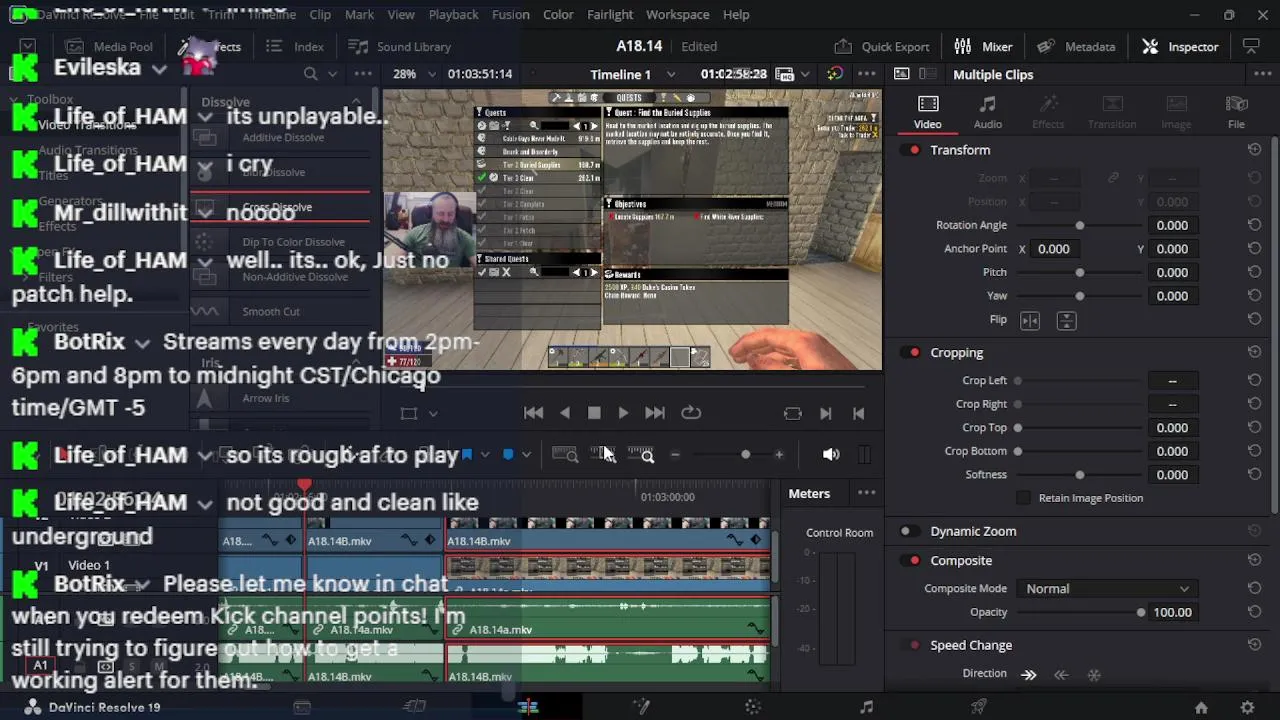Screen dimensions: 1280x720
Task: Open the Workspace menu
Action: tap(677, 14)
